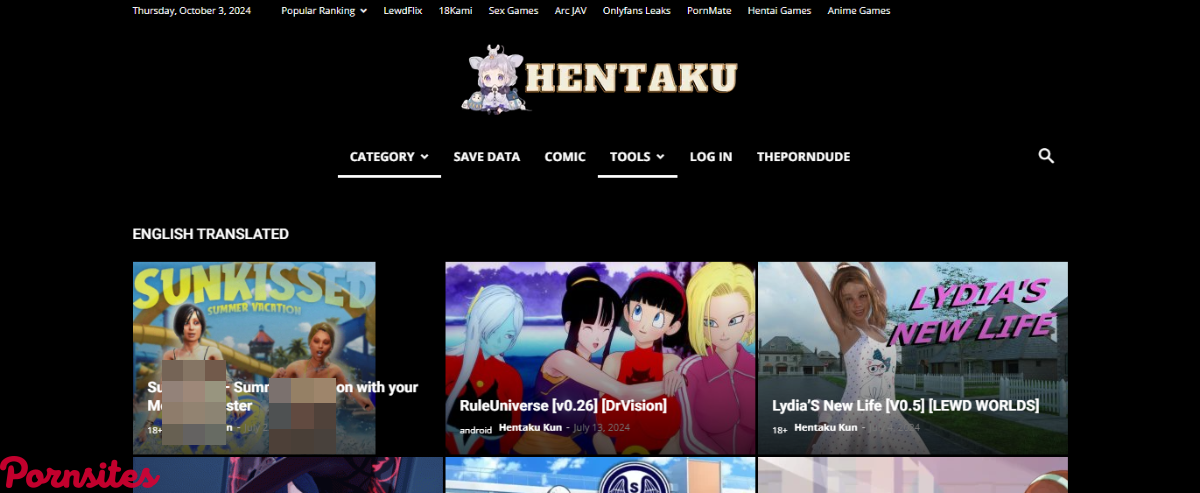This screenshot has width=1200, height=493.
Task: Open RuleUniverse [v0.26] [DrVision] post title
Action: coord(563,406)
